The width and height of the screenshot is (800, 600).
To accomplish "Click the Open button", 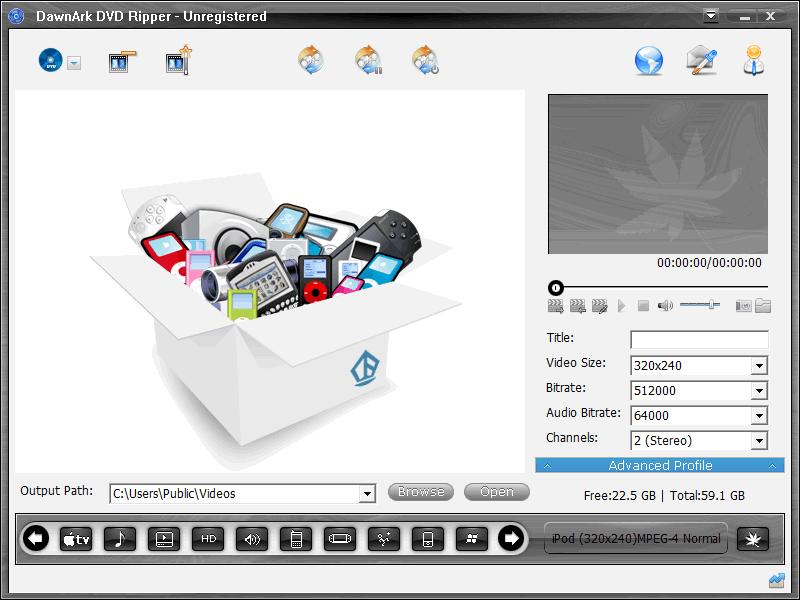I will pyautogui.click(x=497, y=492).
